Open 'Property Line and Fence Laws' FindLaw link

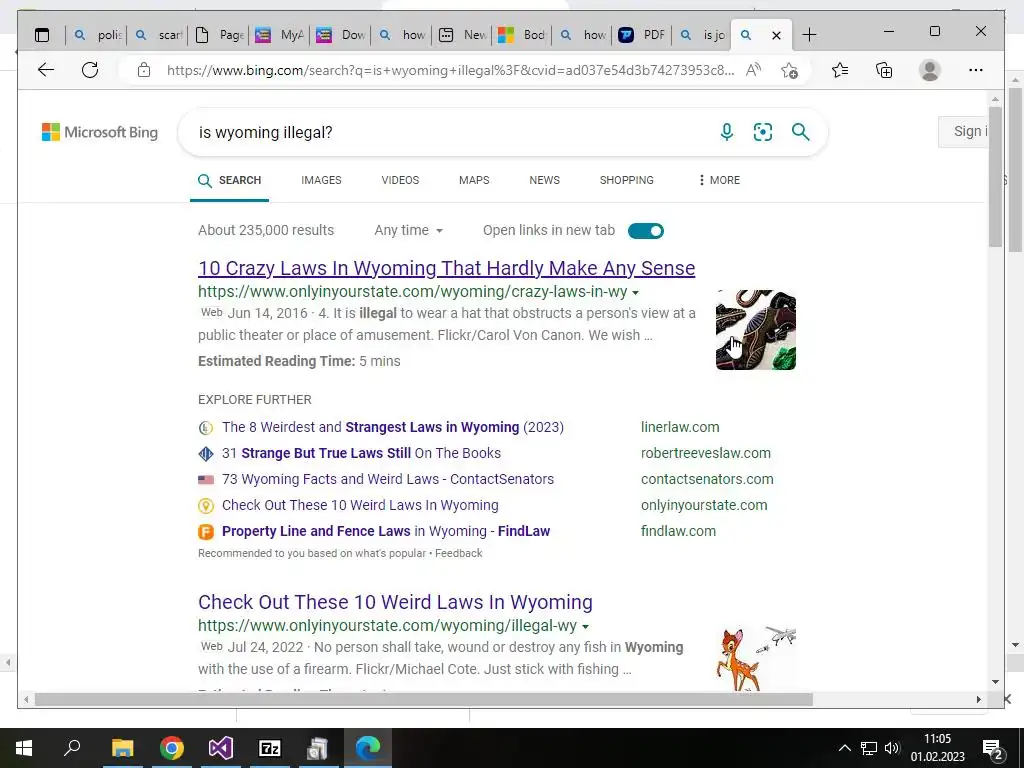pos(386,532)
